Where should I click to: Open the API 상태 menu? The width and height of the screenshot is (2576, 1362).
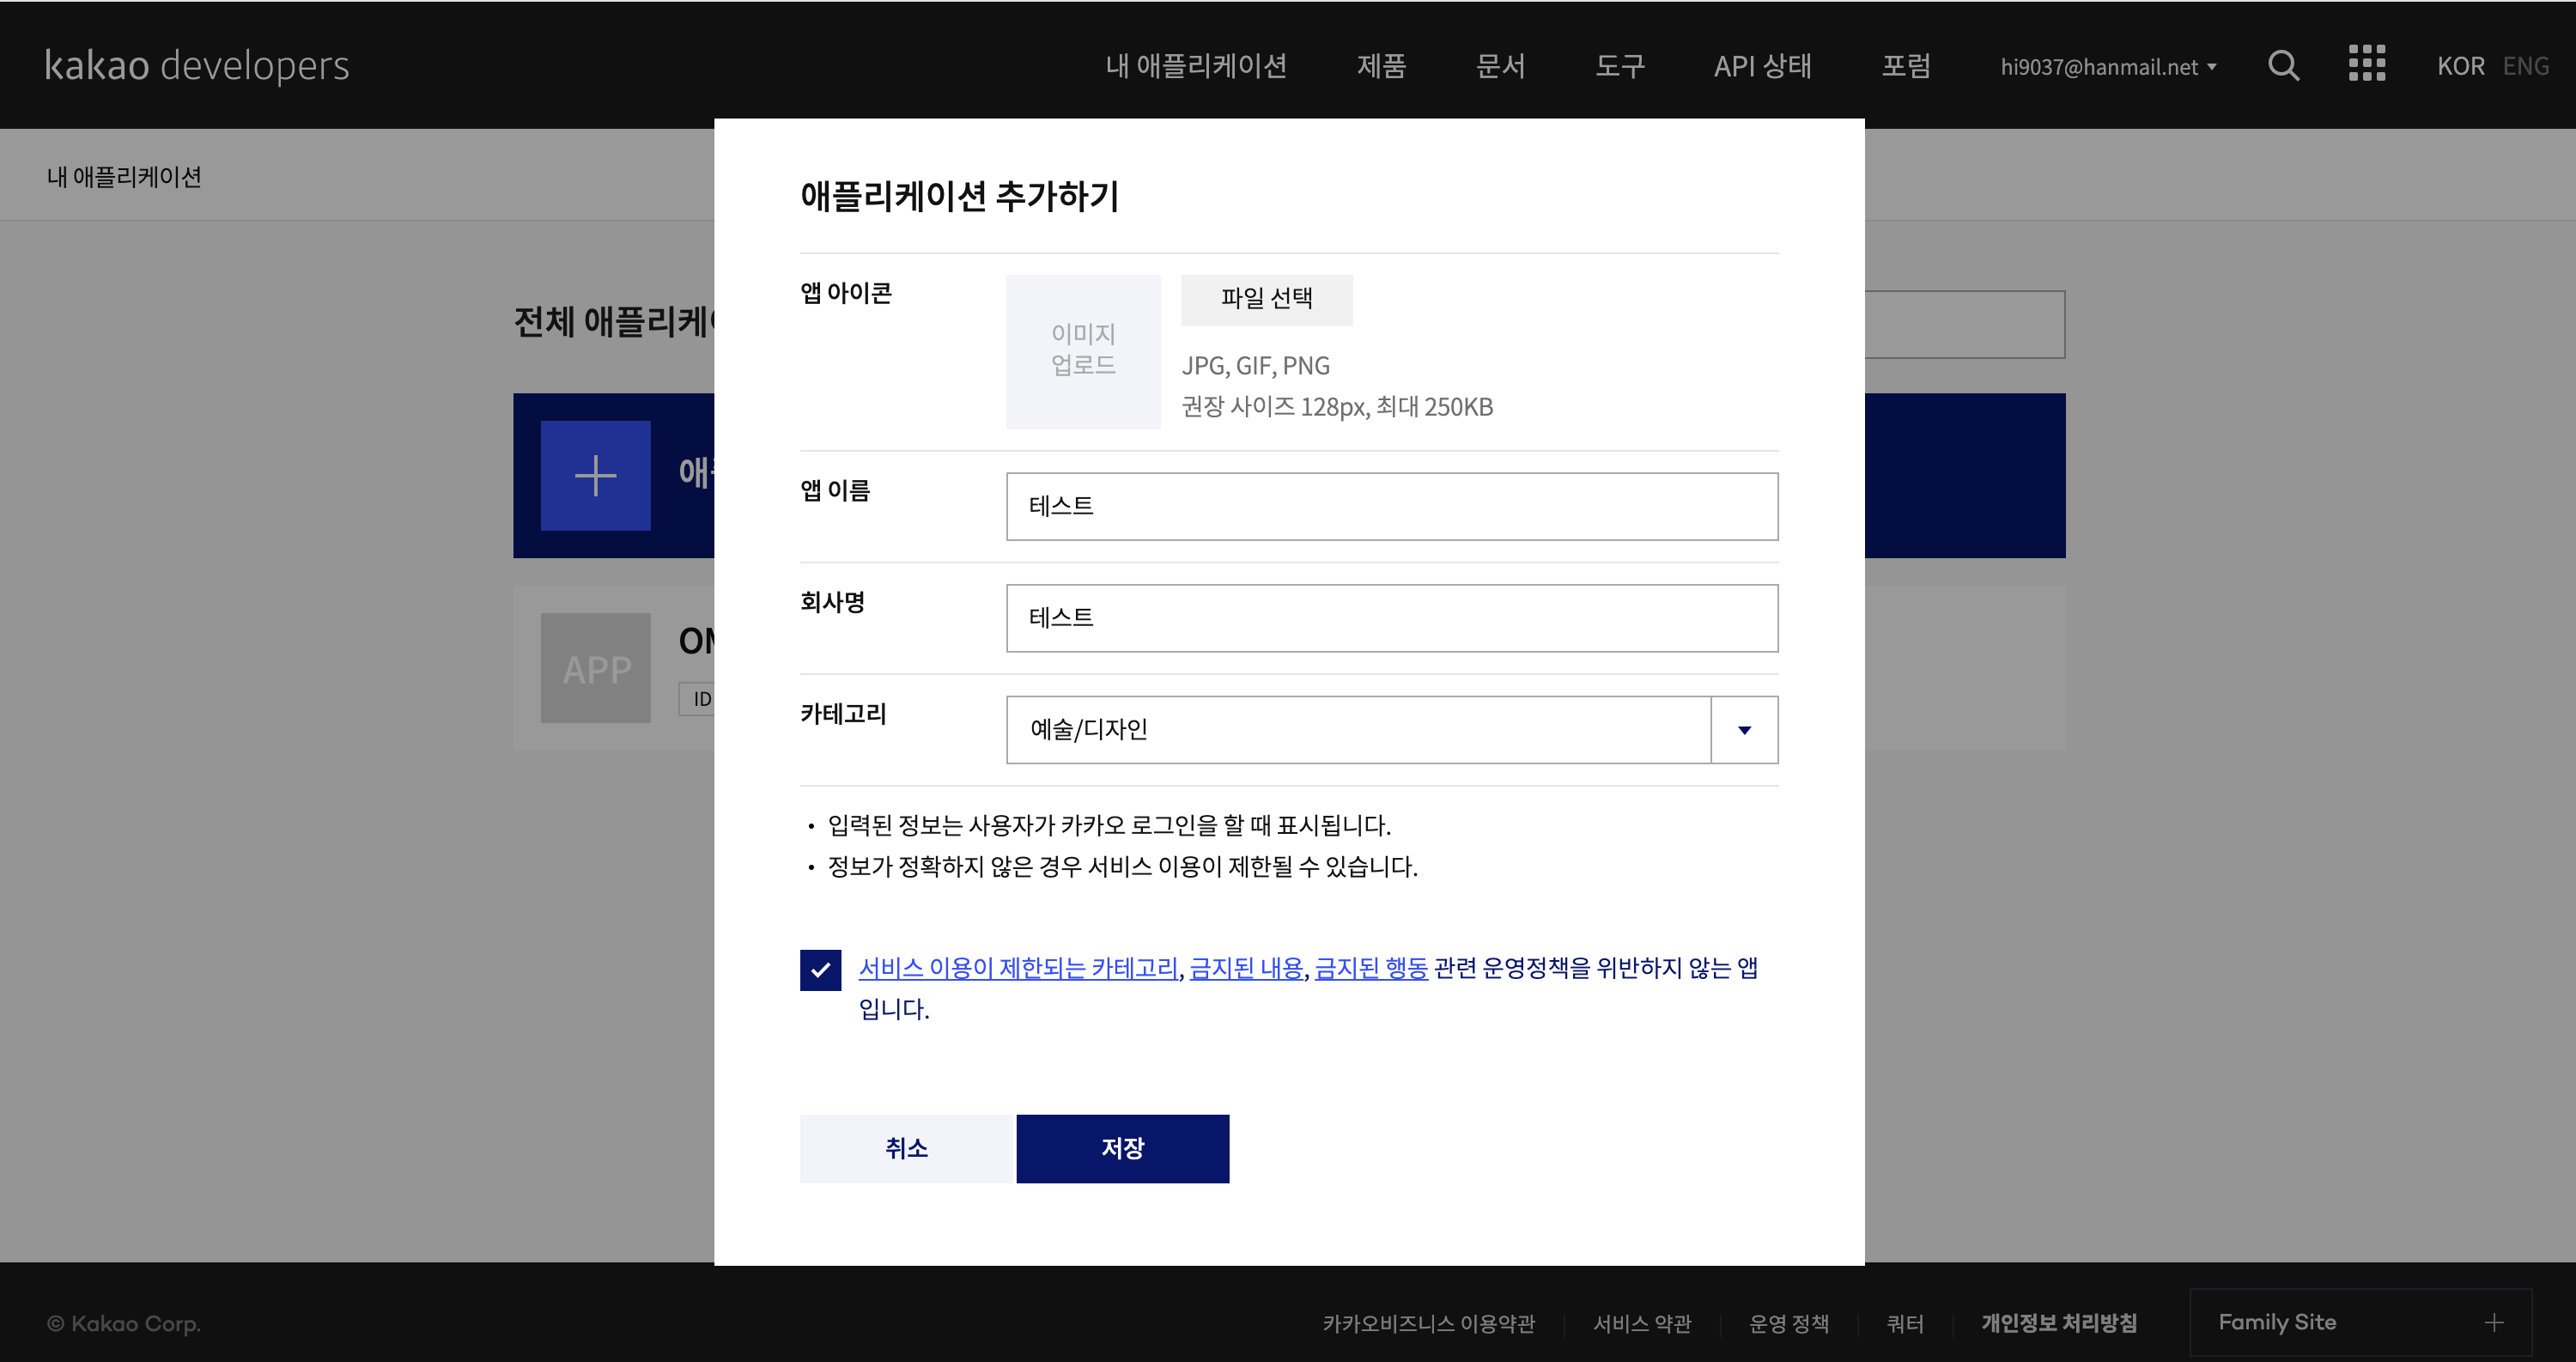click(1762, 66)
